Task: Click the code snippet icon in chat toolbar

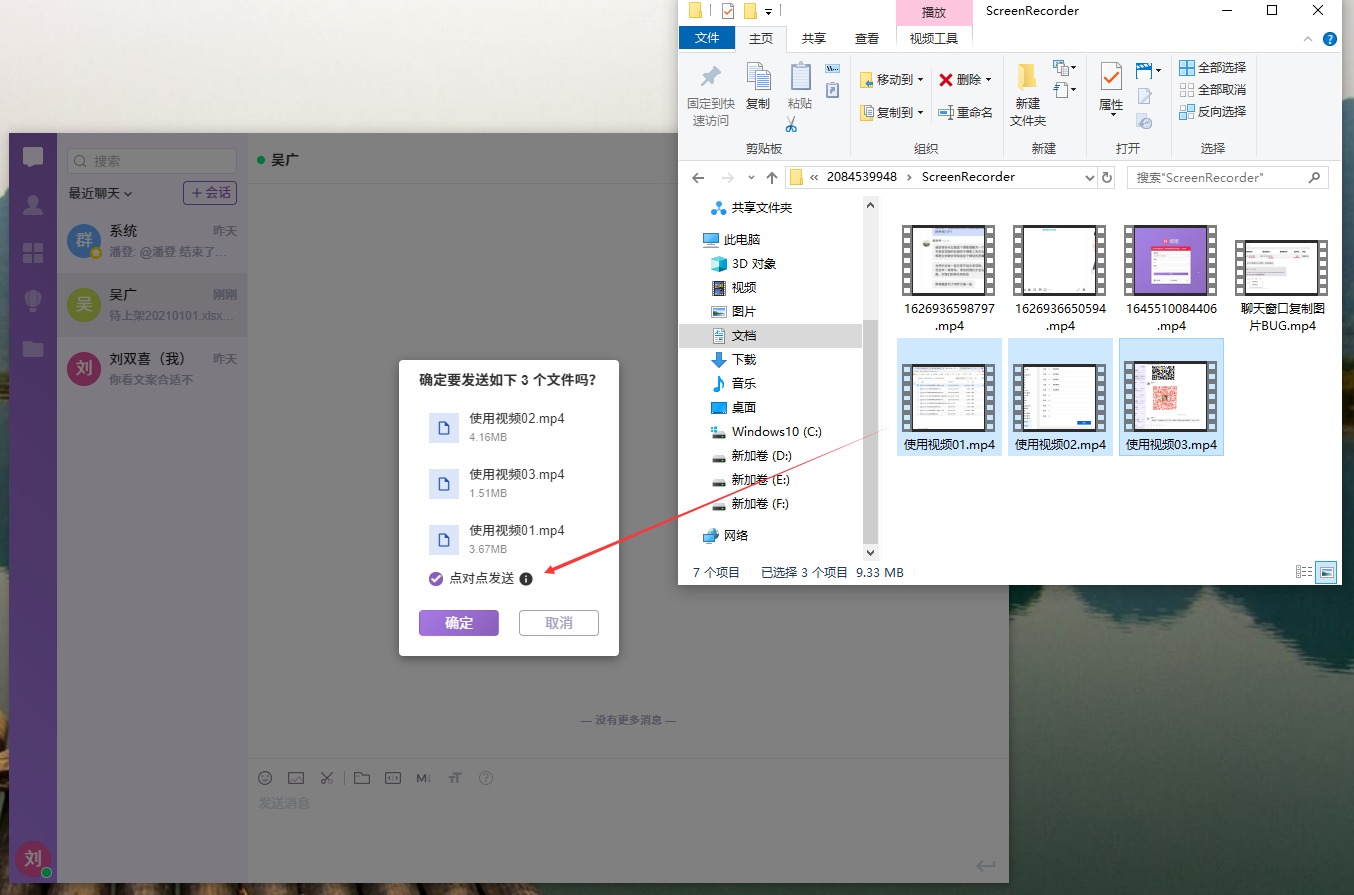Action: click(x=393, y=777)
